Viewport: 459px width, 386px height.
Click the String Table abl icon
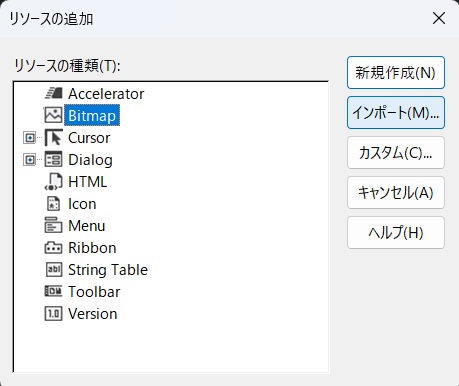click(x=53, y=270)
